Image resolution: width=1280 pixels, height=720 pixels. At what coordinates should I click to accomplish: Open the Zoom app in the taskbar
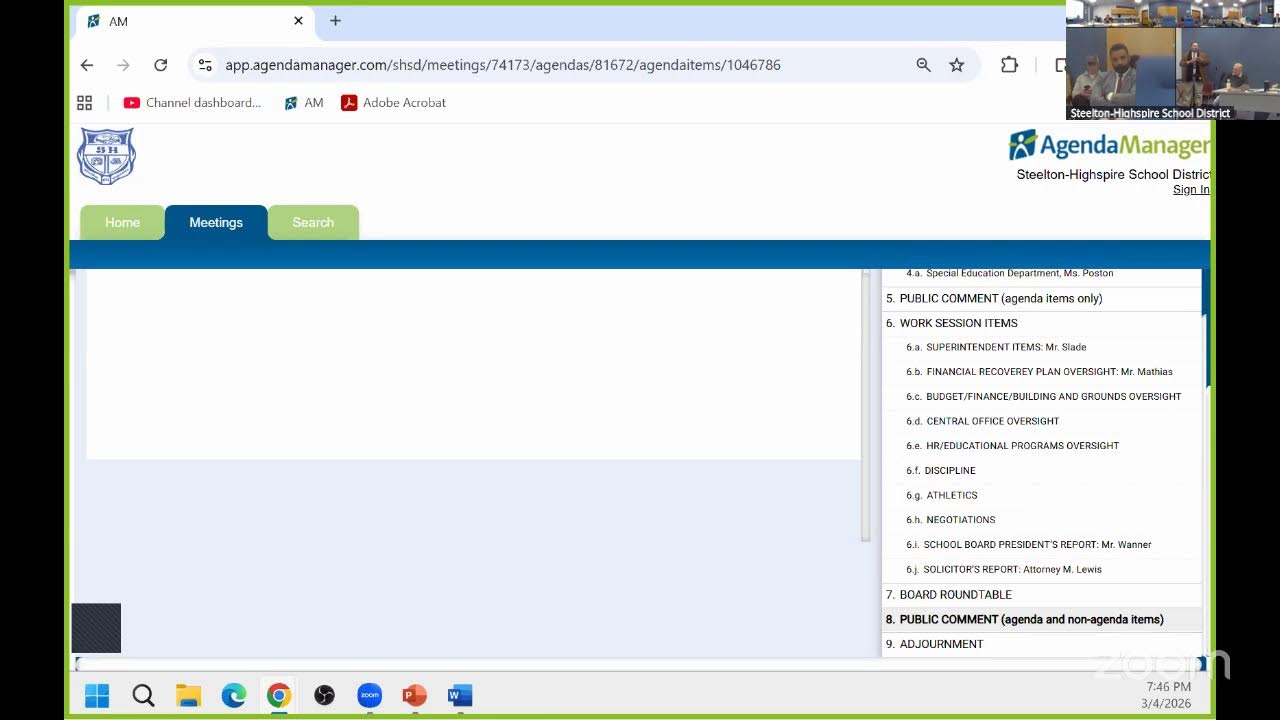point(370,696)
